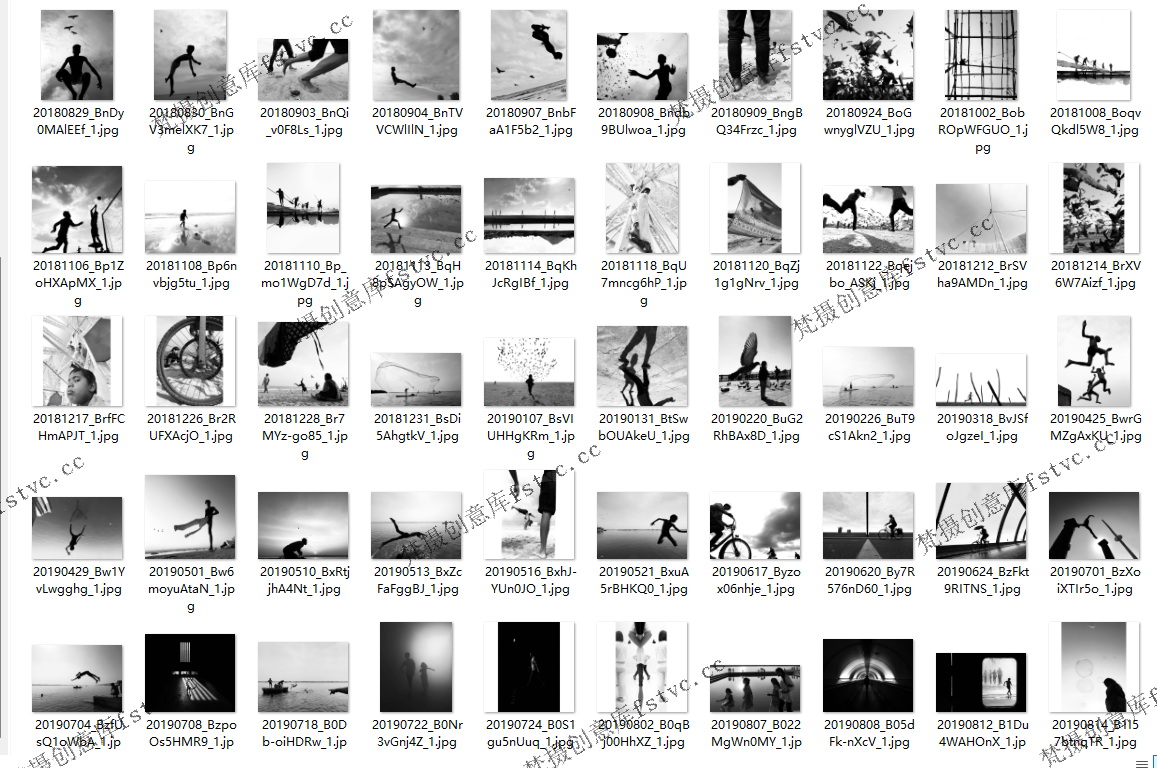
Task: Click file name starting 20180904_BnTV
Action: 418,121
